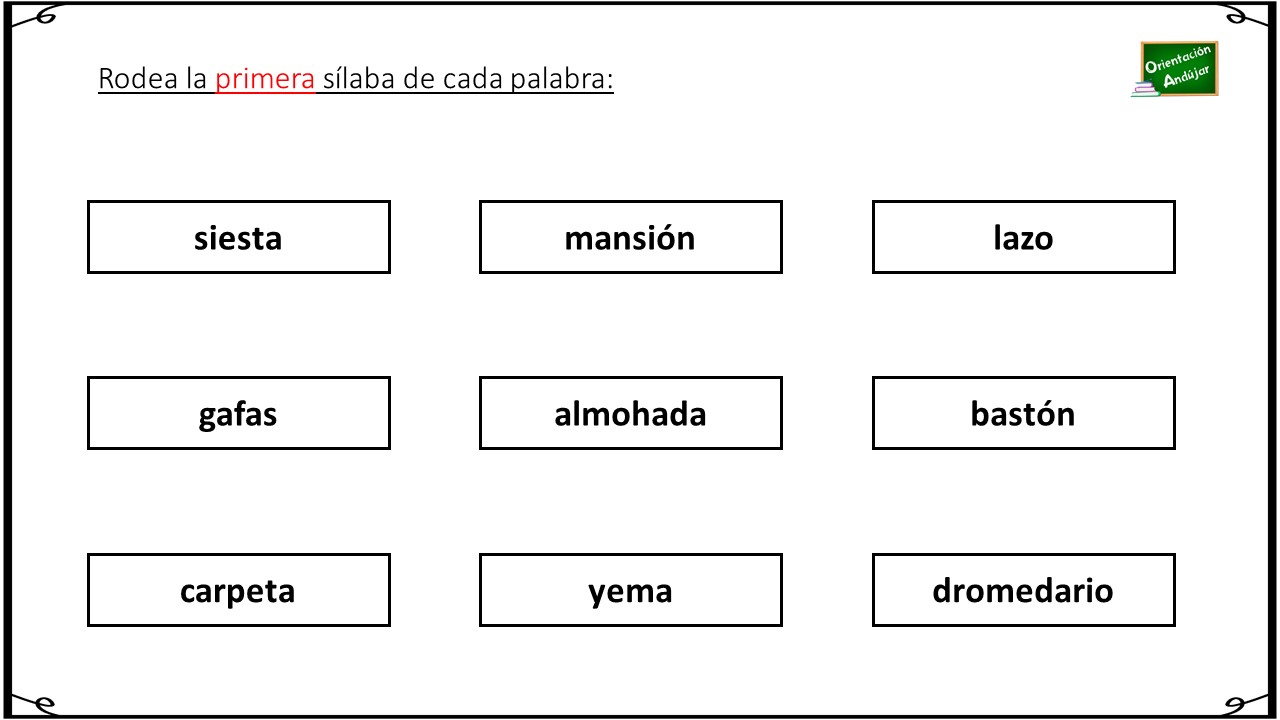Click the top-right corner swirl ornament

point(1246,15)
